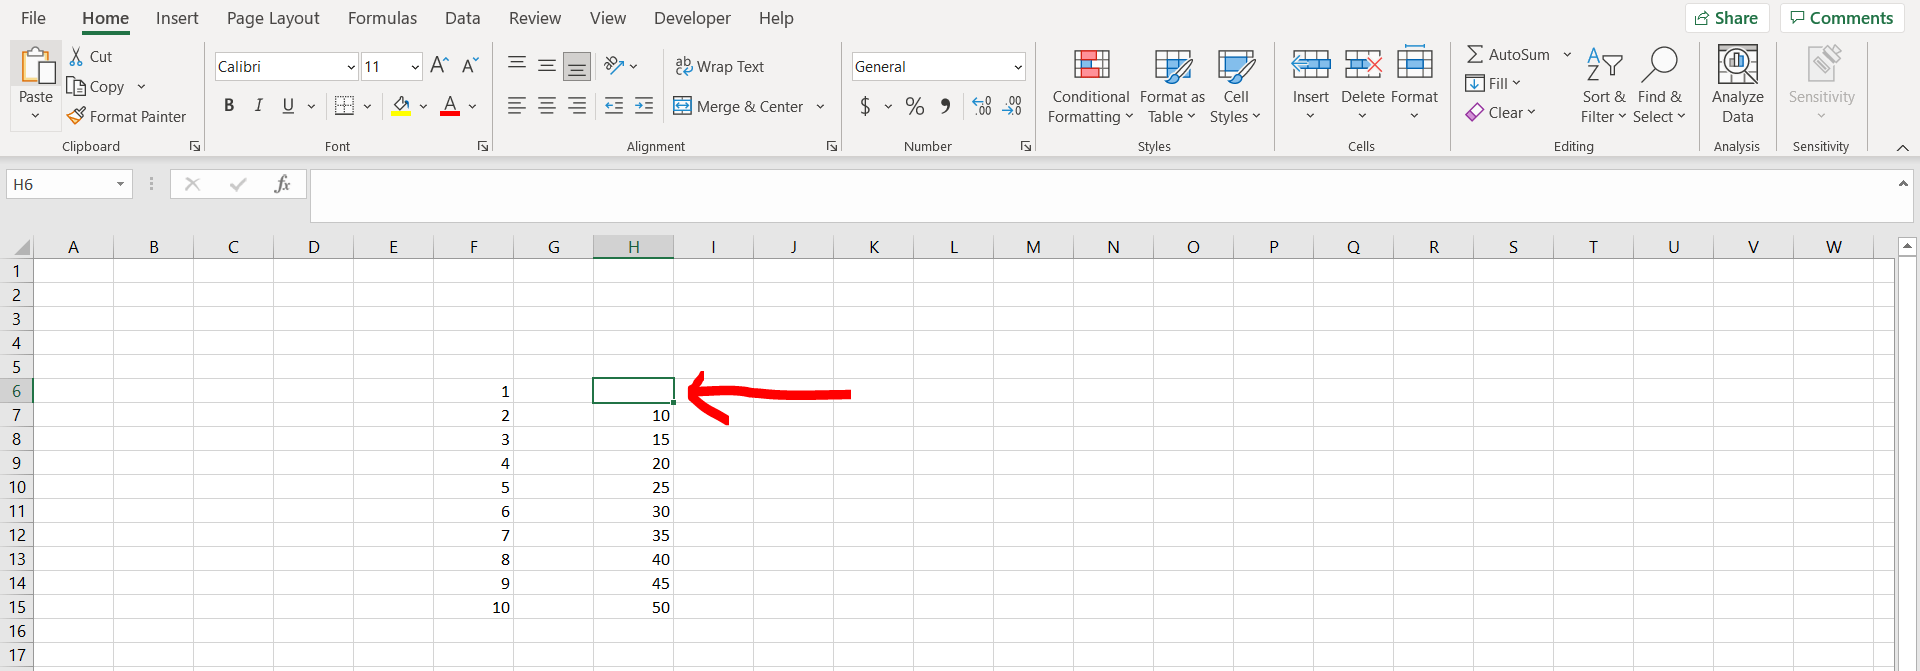This screenshot has height=671, width=1920.
Task: Click the Delete cells icon
Action: coord(1362,65)
